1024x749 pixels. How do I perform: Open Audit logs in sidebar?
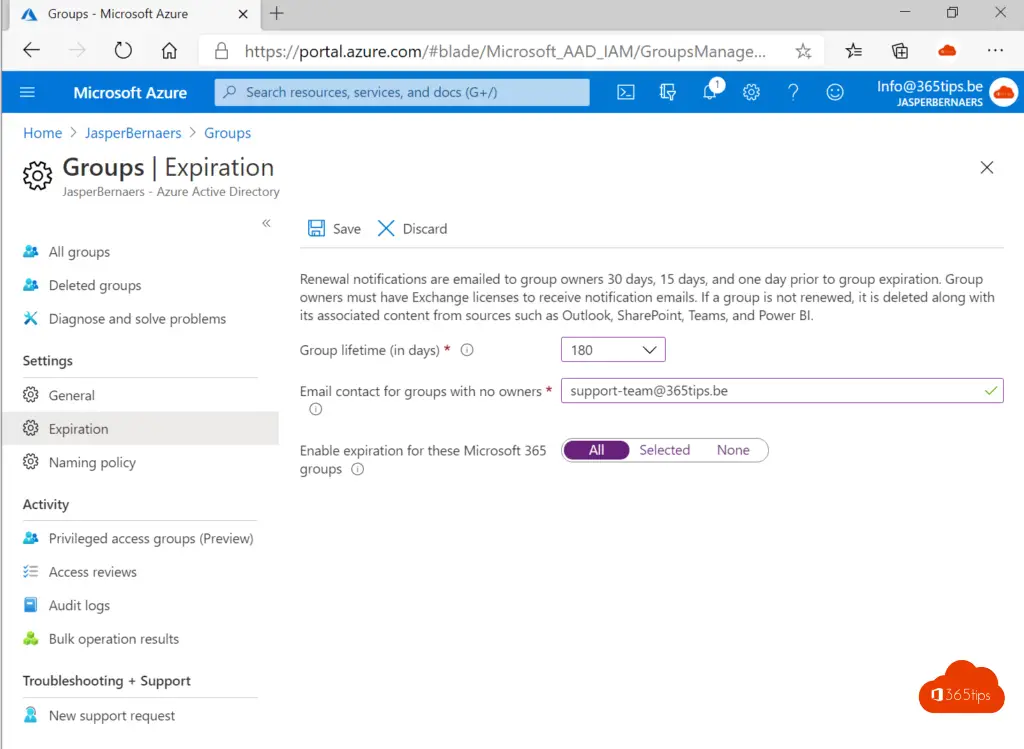(x=79, y=605)
